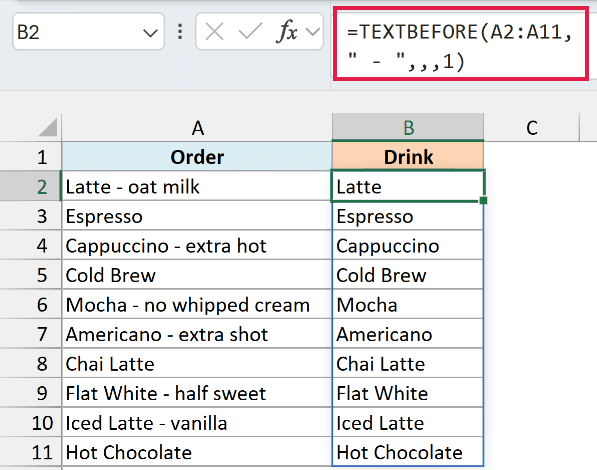Image resolution: width=597 pixels, height=470 pixels.
Task: Click the Name Box showing B2
Action: click(x=88, y=32)
